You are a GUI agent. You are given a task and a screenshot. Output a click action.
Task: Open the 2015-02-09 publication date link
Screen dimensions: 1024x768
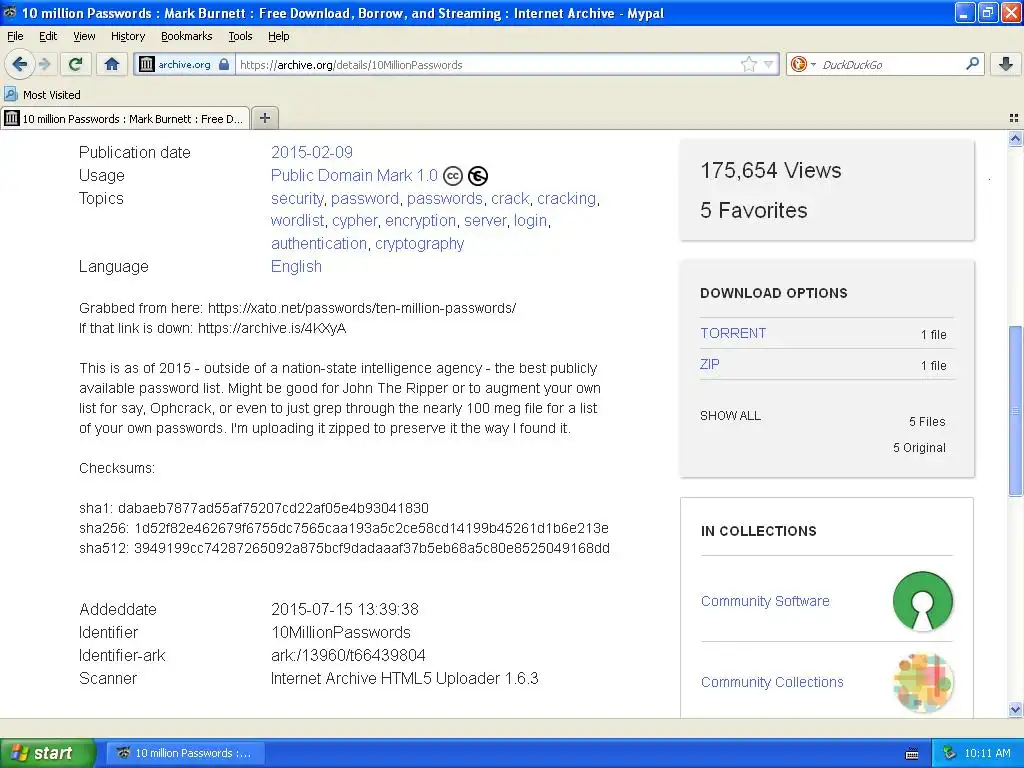(x=312, y=152)
